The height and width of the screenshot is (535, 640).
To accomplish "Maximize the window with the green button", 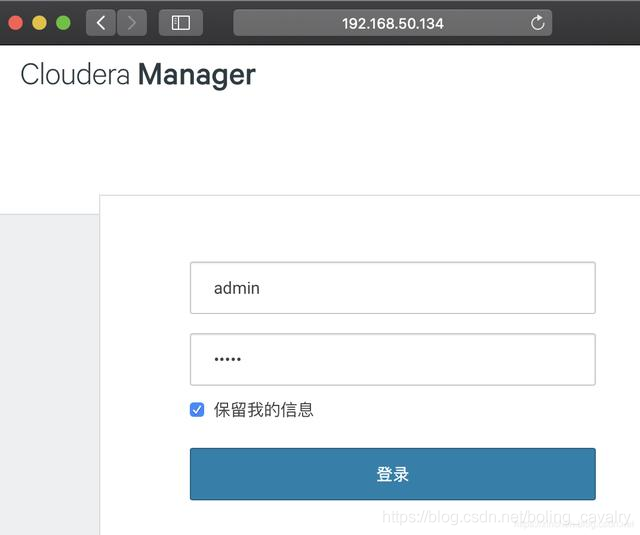I will [x=63, y=23].
